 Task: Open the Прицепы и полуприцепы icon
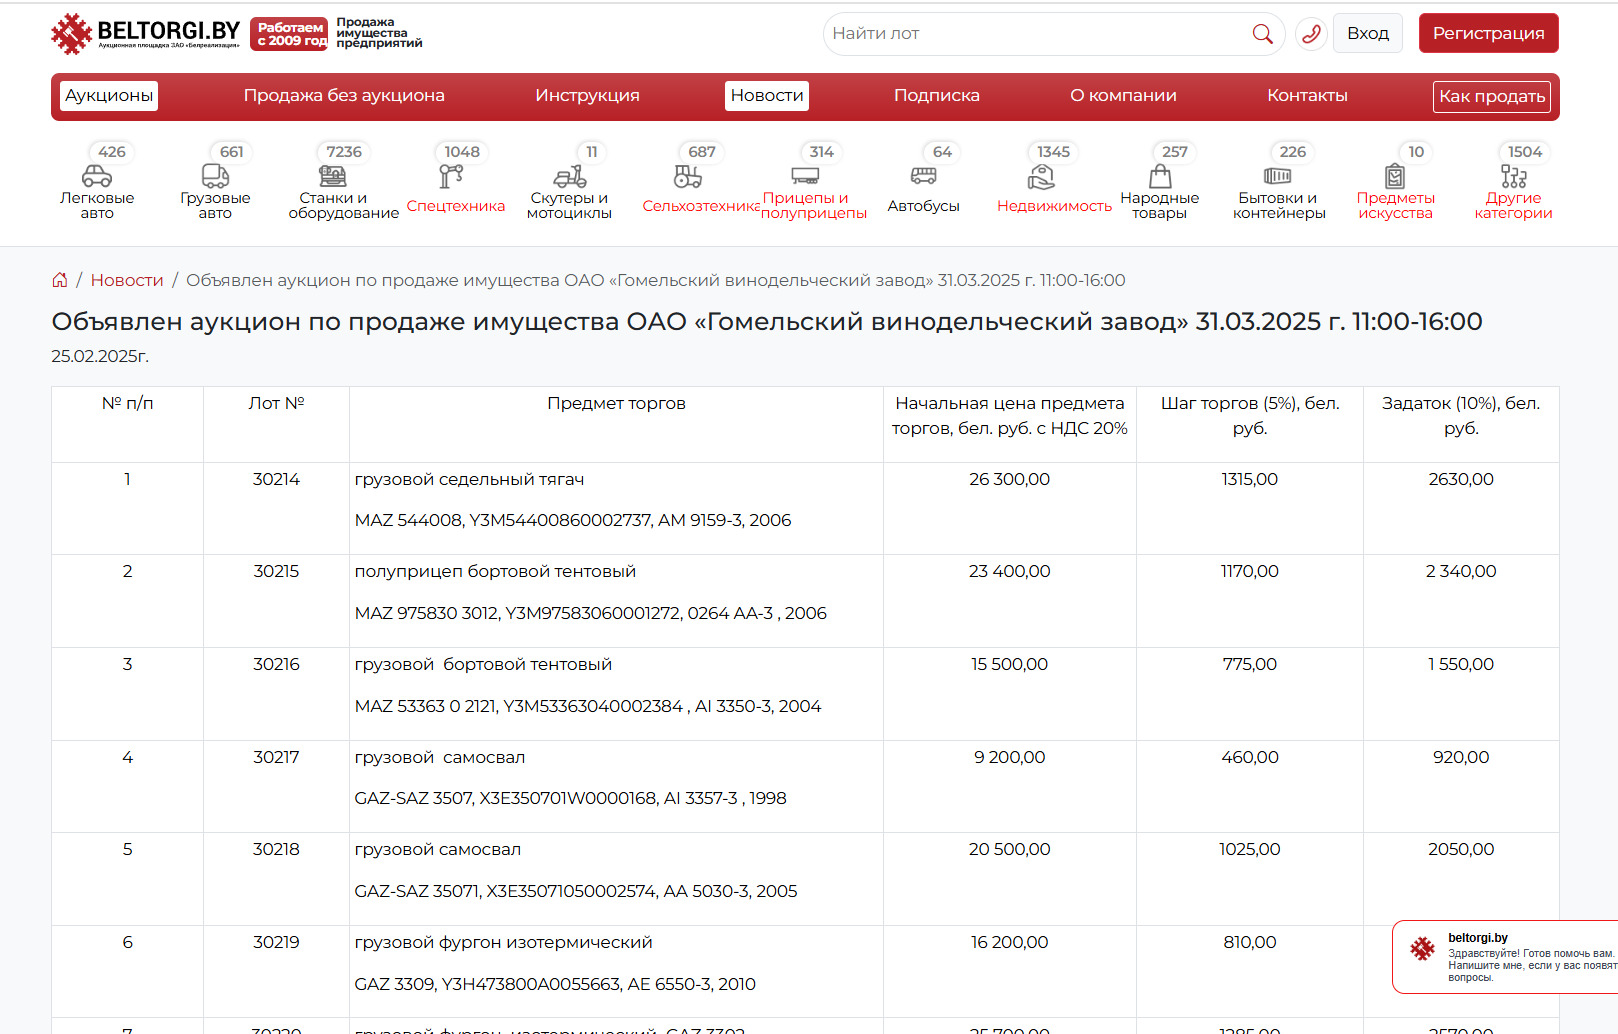point(806,176)
